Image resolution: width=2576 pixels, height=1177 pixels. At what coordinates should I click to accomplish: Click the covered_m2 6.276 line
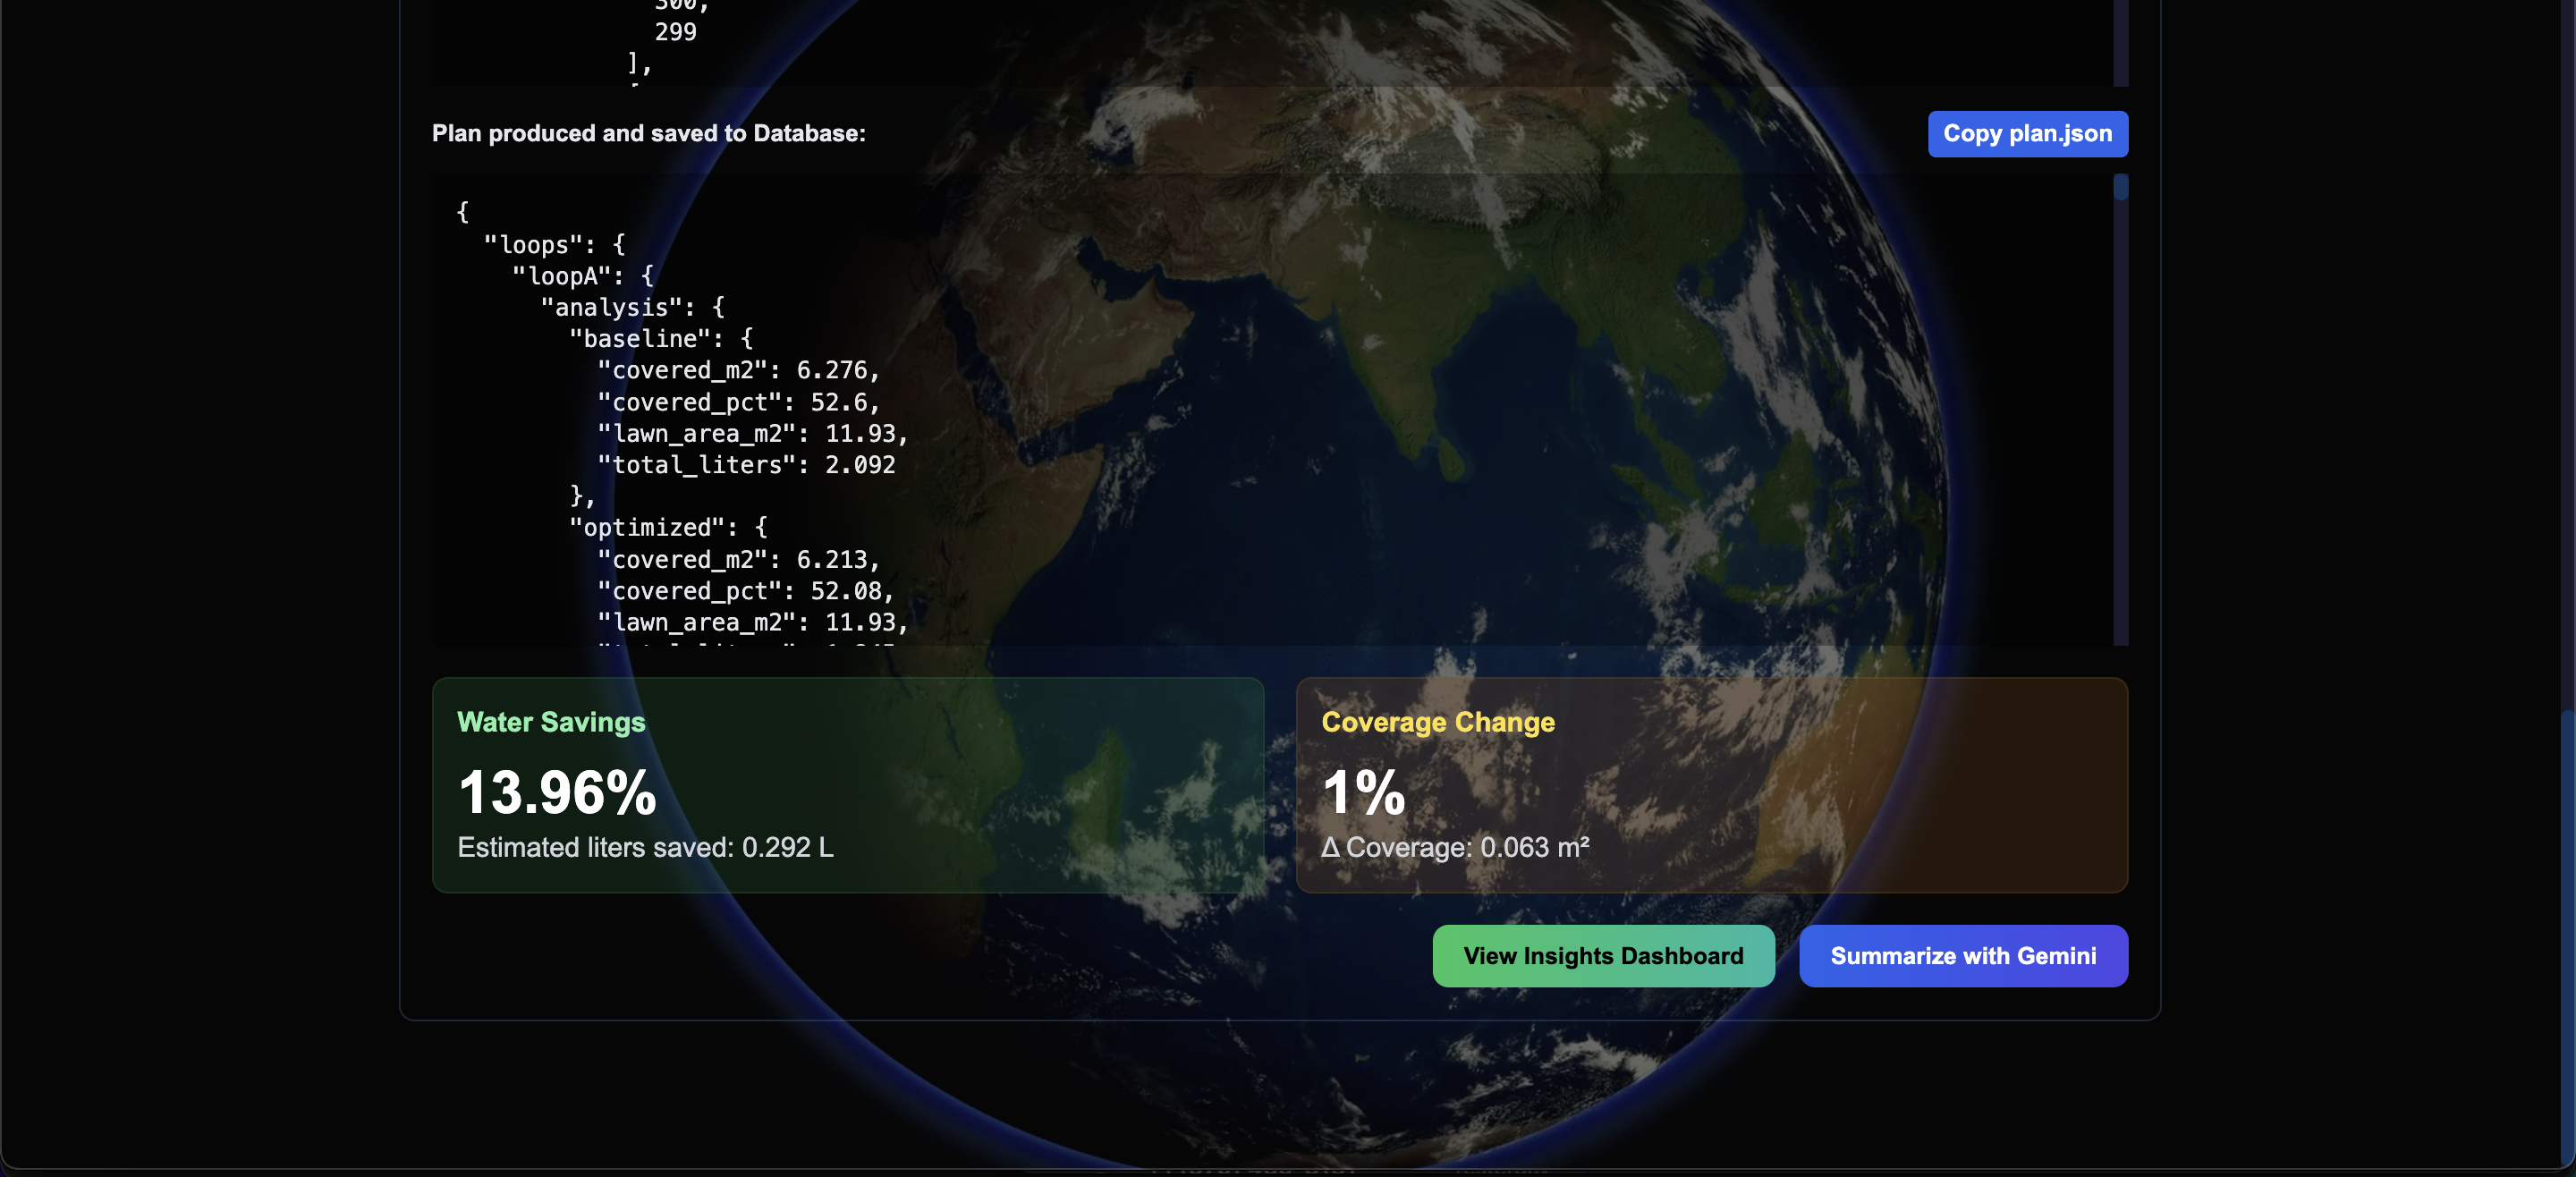[x=738, y=371]
